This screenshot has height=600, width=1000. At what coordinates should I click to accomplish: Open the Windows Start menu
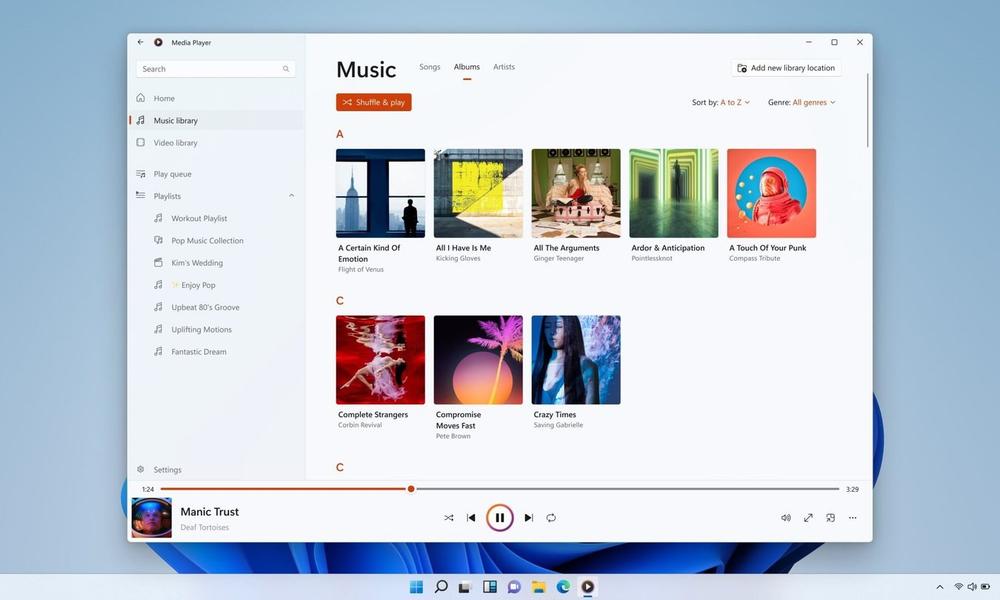416,587
